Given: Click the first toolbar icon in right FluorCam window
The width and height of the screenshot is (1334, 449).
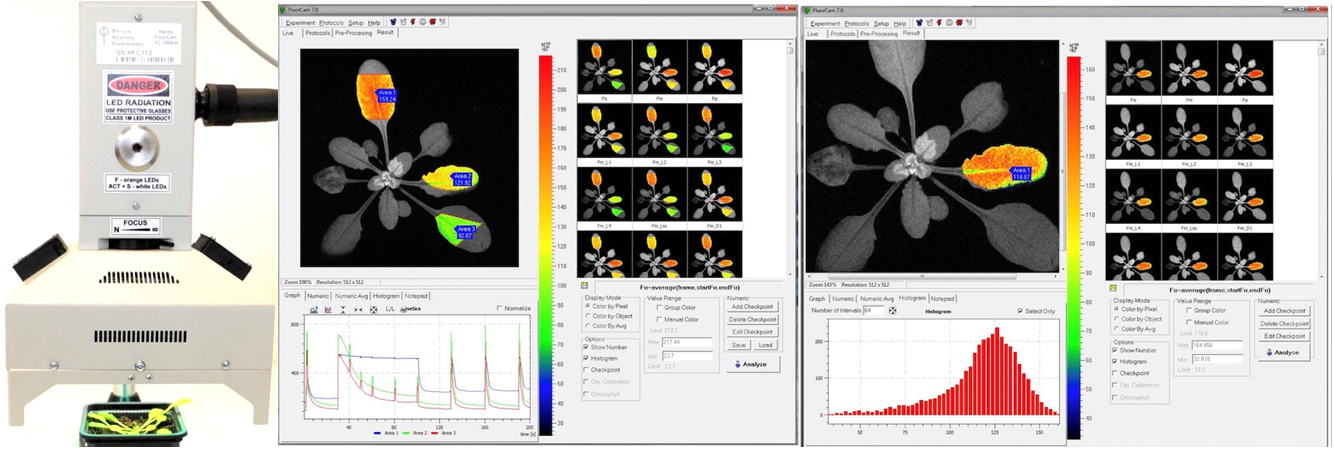Looking at the screenshot, I should (917, 23).
